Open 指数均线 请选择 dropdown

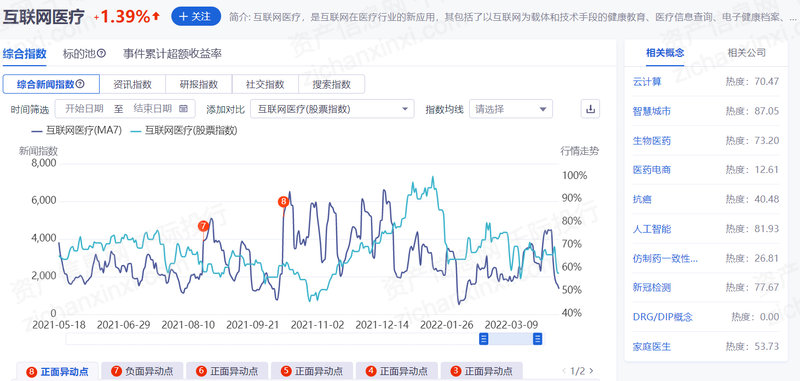point(511,109)
